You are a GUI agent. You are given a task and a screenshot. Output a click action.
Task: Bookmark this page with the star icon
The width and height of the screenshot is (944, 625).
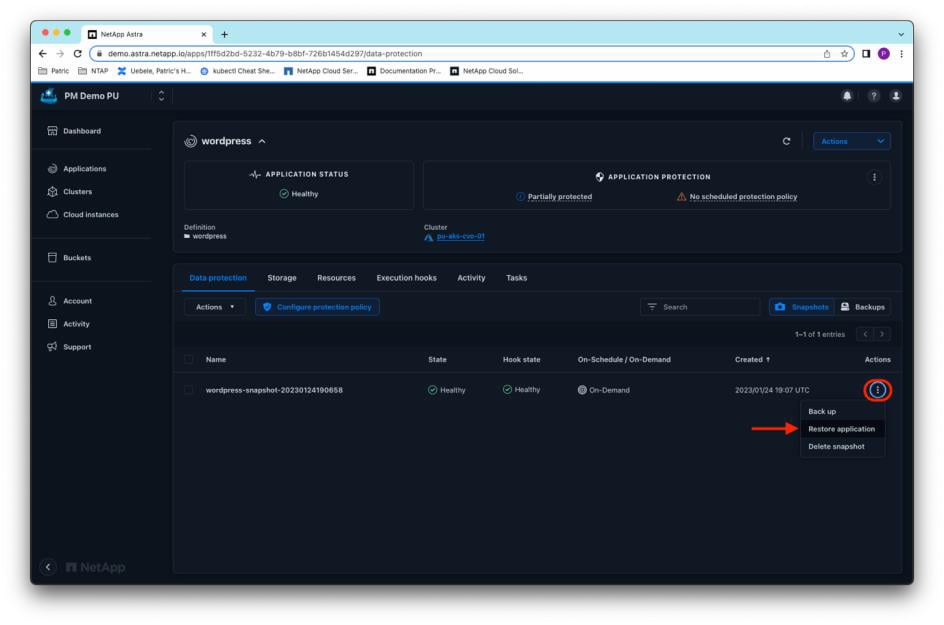point(844,54)
